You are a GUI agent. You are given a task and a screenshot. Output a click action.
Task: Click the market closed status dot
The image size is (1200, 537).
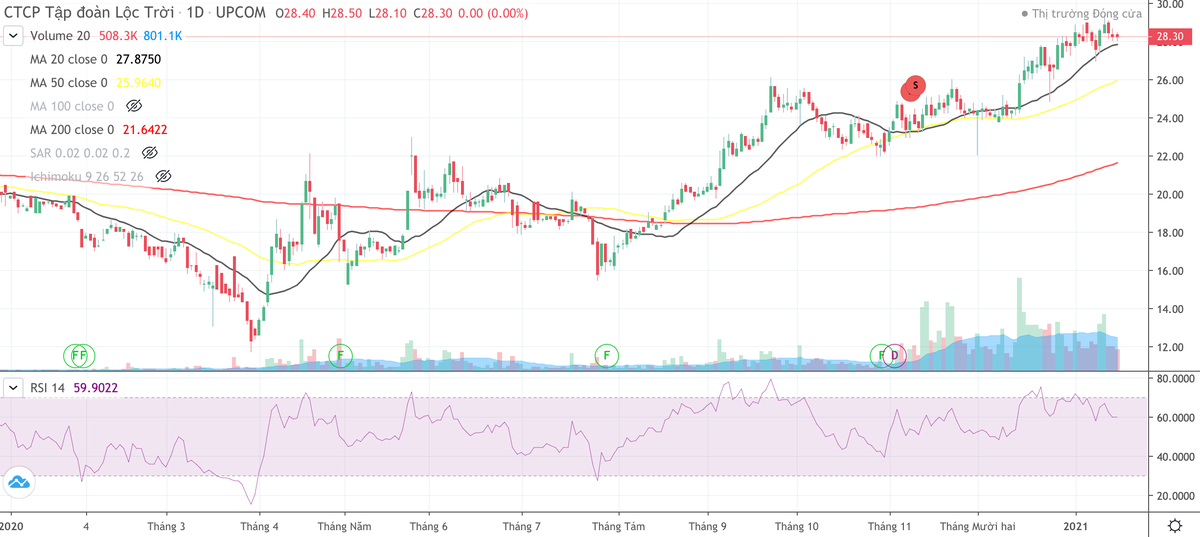click(1024, 14)
